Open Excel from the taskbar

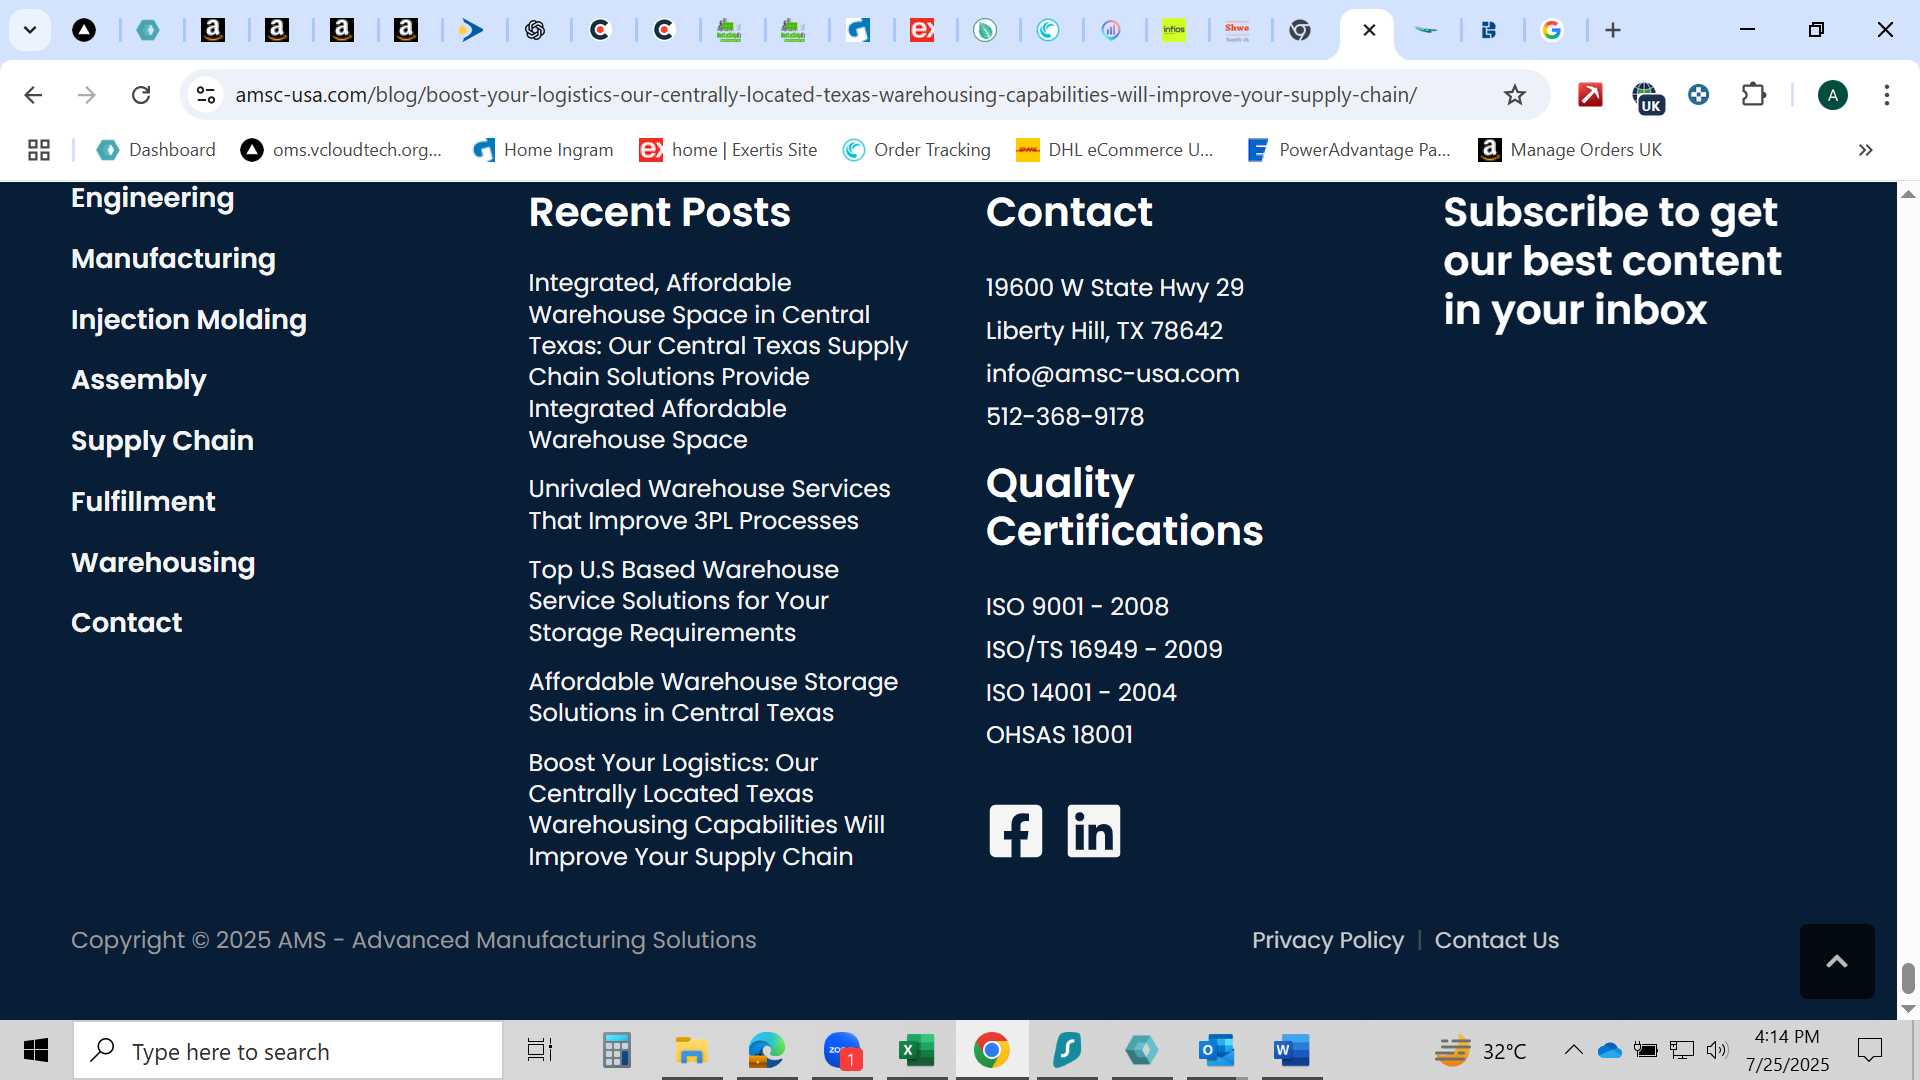916,1050
